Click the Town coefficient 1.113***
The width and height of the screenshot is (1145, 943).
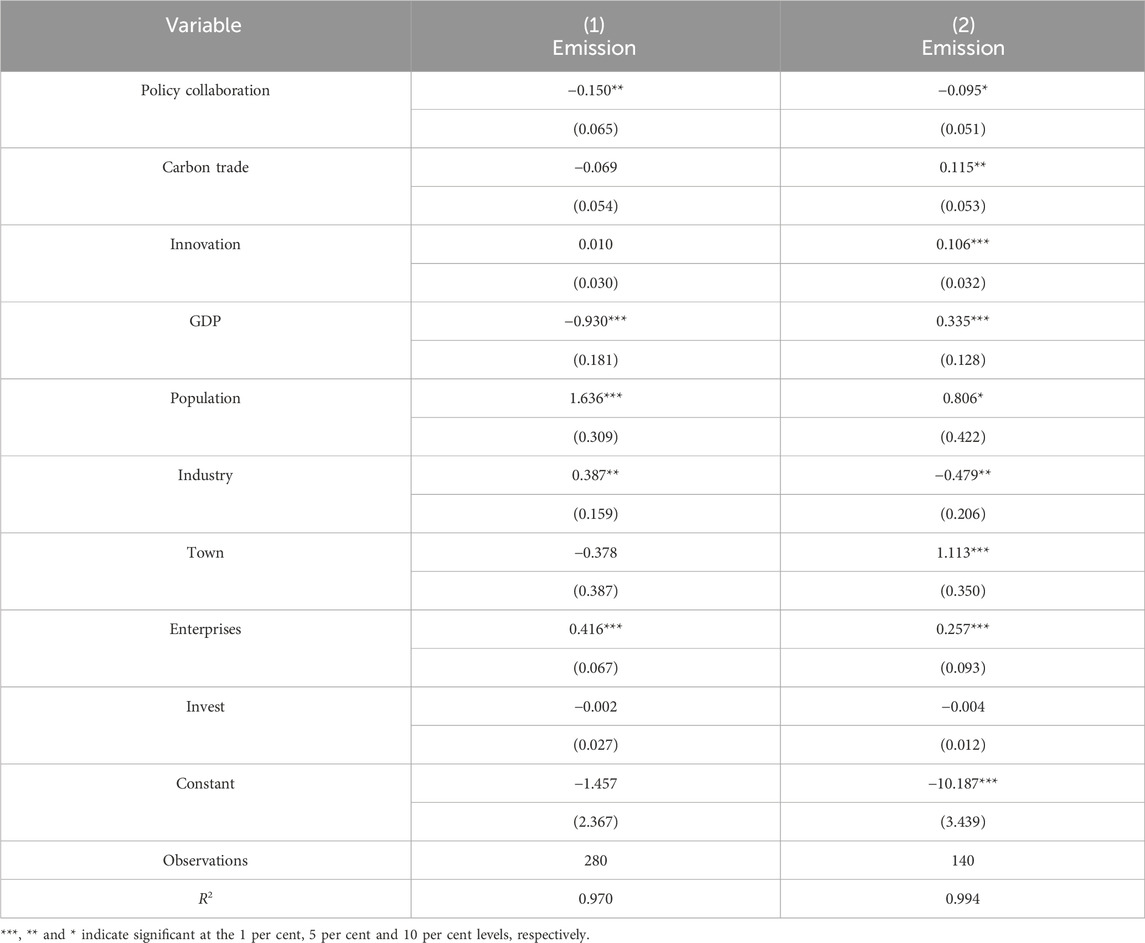click(x=963, y=553)
